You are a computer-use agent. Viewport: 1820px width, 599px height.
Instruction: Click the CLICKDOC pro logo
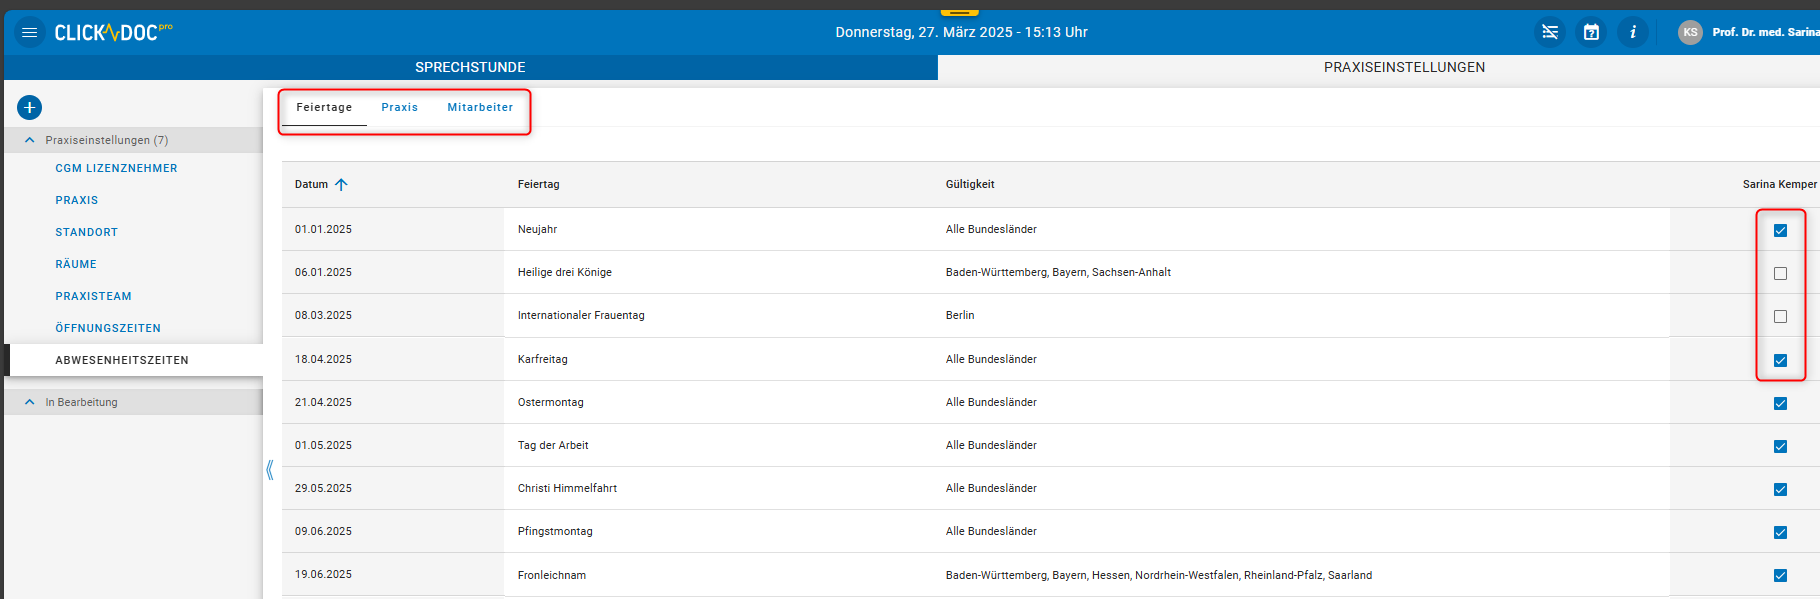(112, 32)
